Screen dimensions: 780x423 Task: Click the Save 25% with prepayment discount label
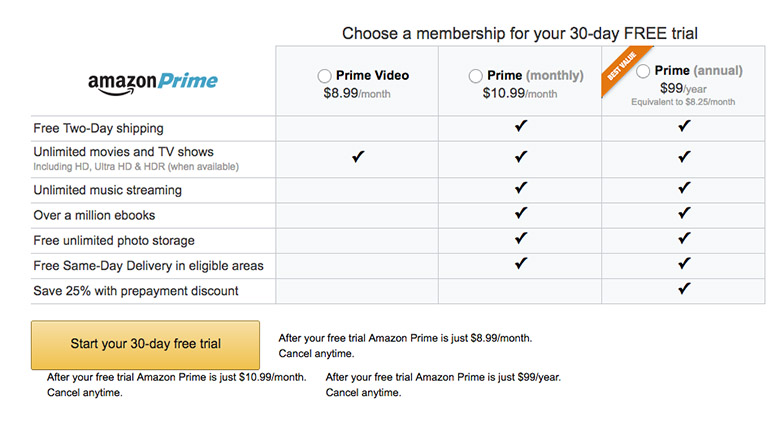(x=136, y=291)
